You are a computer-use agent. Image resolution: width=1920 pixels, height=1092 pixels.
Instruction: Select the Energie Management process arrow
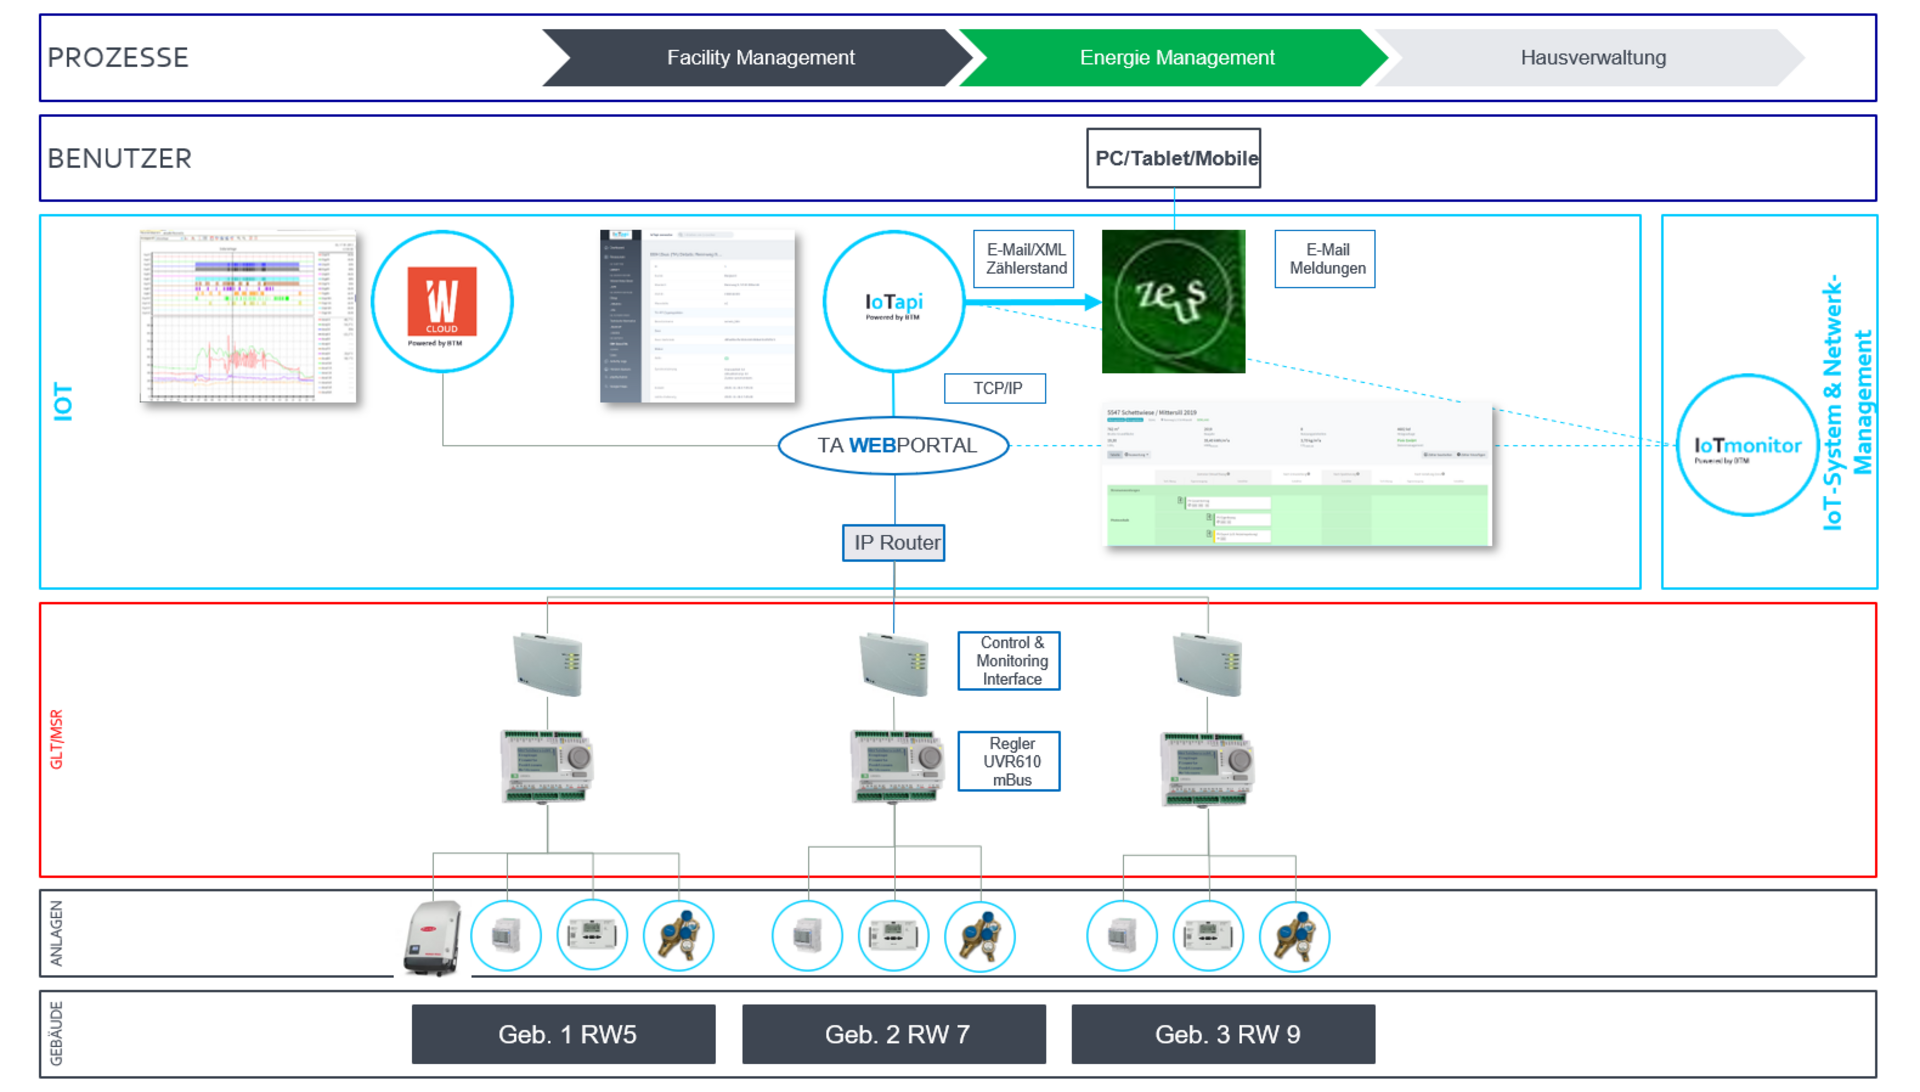coord(1175,58)
